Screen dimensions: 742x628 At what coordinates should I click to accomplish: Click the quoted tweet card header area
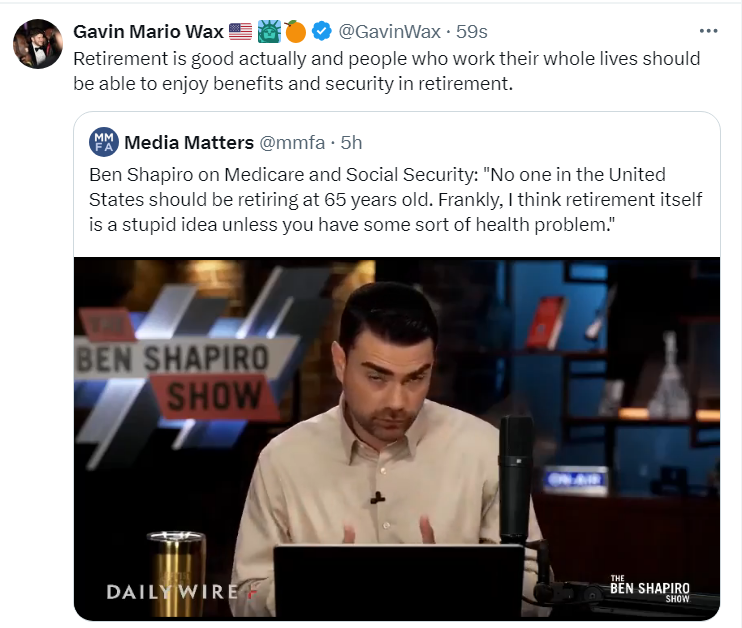pos(397,142)
